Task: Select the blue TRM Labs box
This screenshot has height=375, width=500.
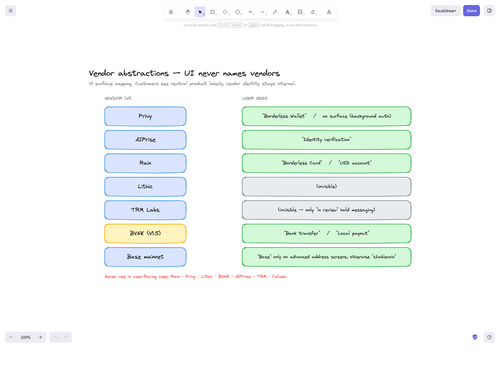Action: tap(145, 210)
